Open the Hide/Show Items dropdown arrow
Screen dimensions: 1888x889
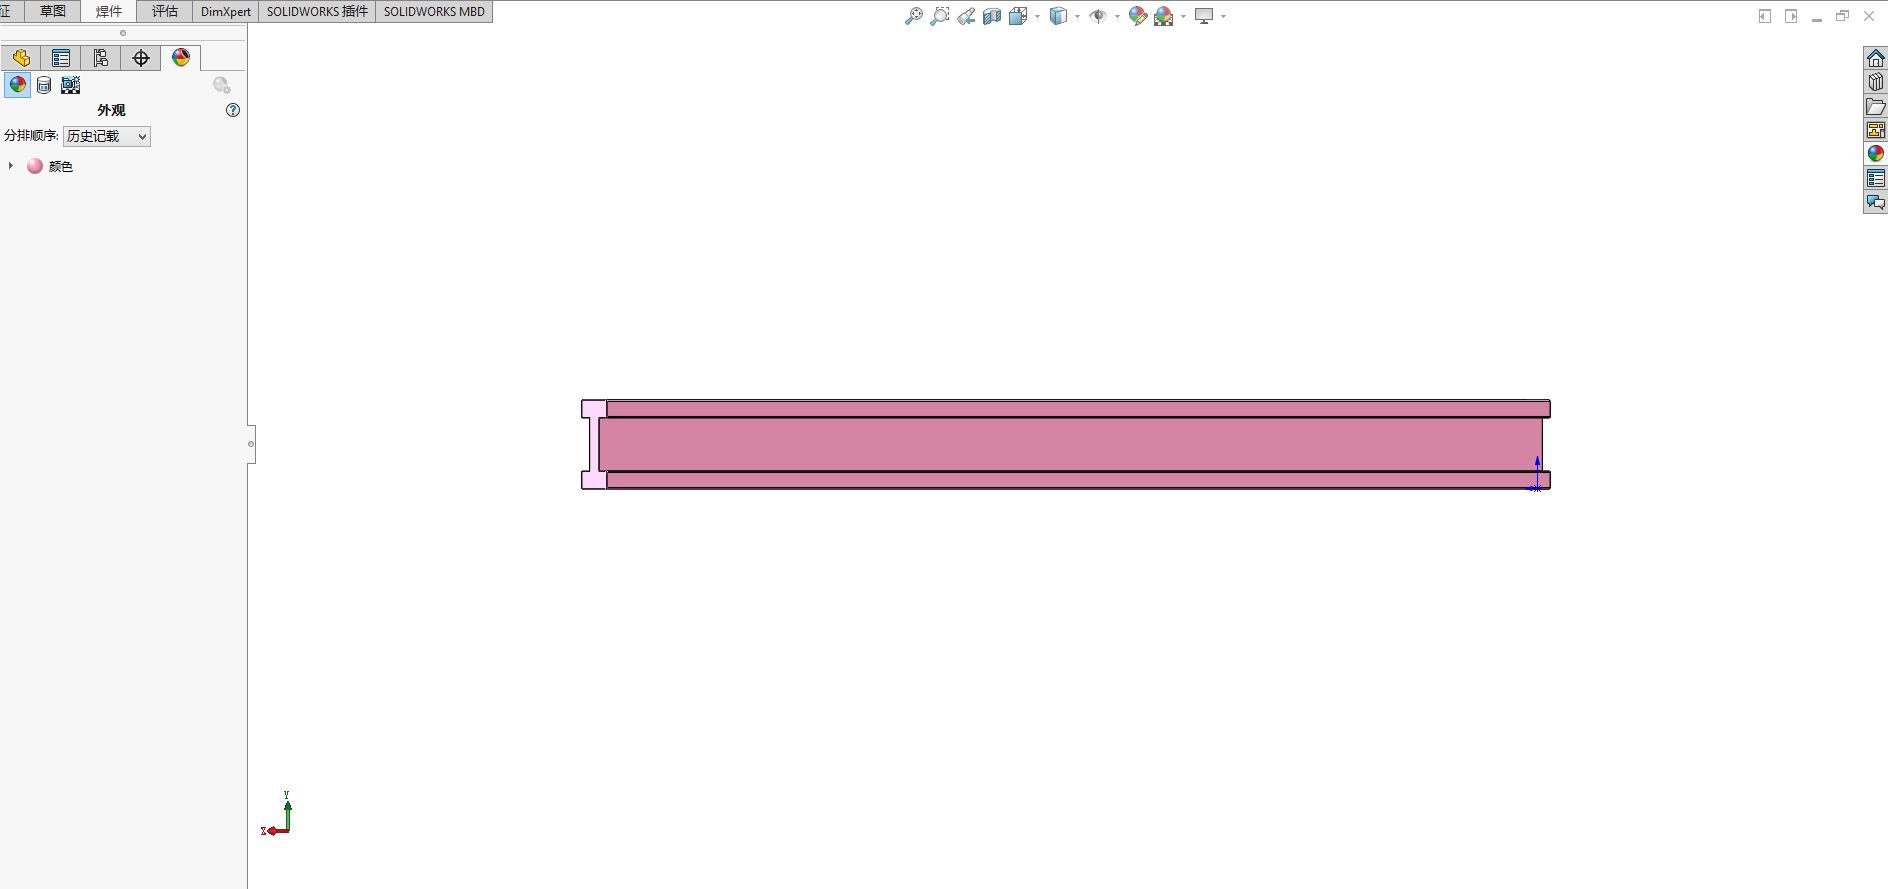pyautogui.click(x=1117, y=17)
